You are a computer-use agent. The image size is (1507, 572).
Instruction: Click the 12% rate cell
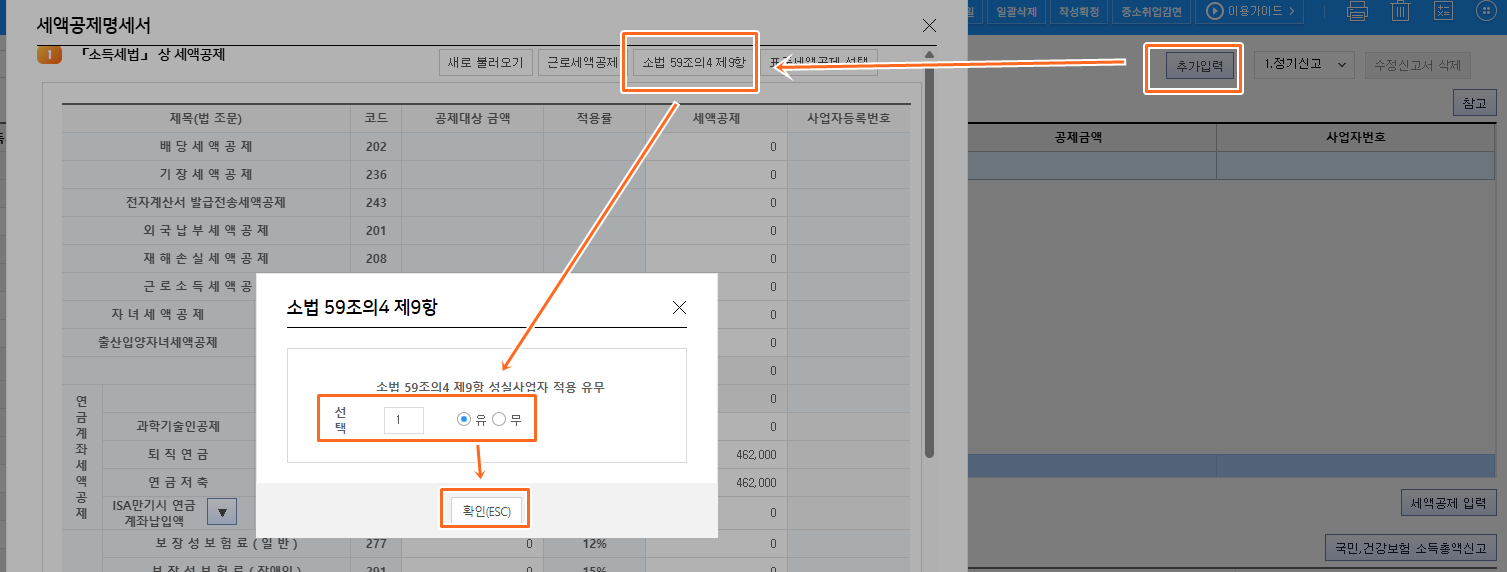595,544
